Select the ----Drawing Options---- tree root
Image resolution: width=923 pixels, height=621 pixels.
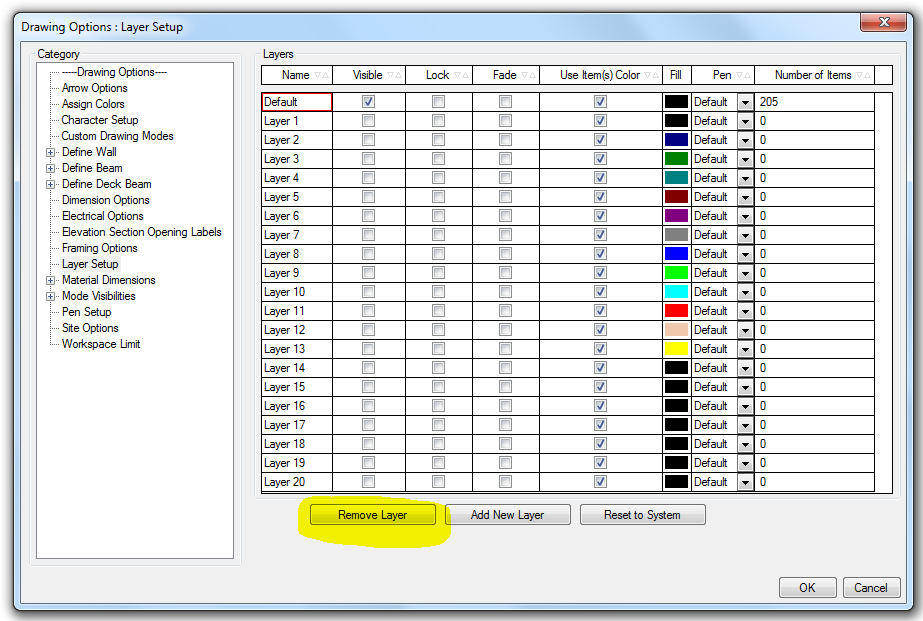tap(114, 72)
